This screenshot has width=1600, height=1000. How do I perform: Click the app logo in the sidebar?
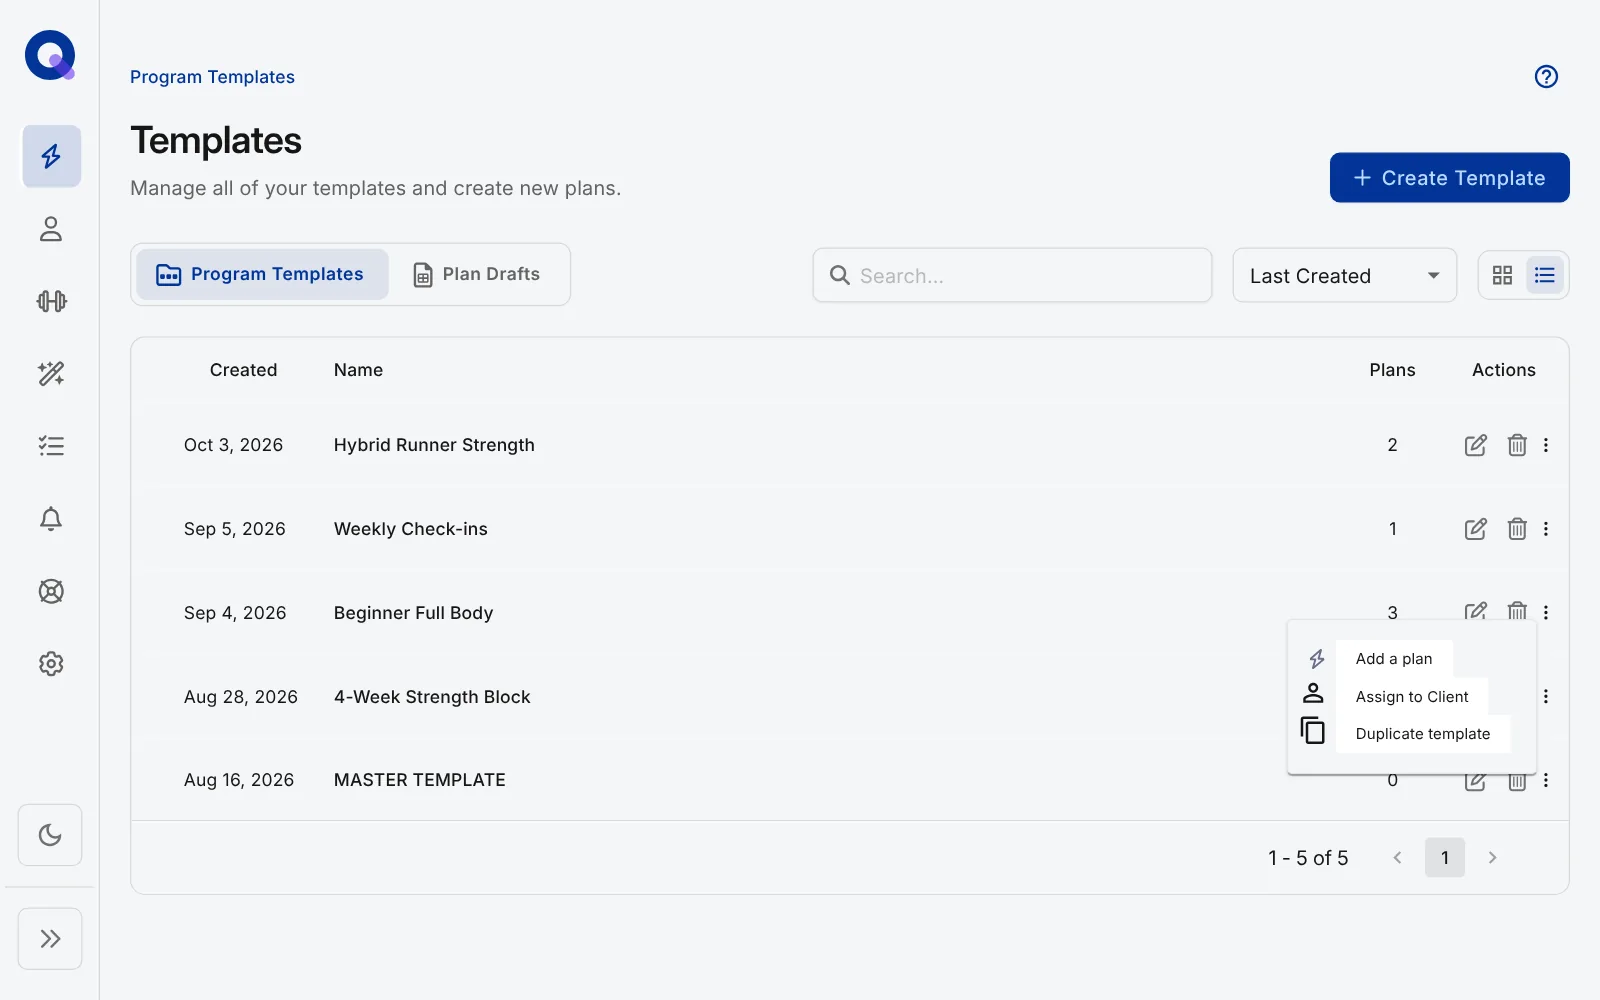point(50,55)
